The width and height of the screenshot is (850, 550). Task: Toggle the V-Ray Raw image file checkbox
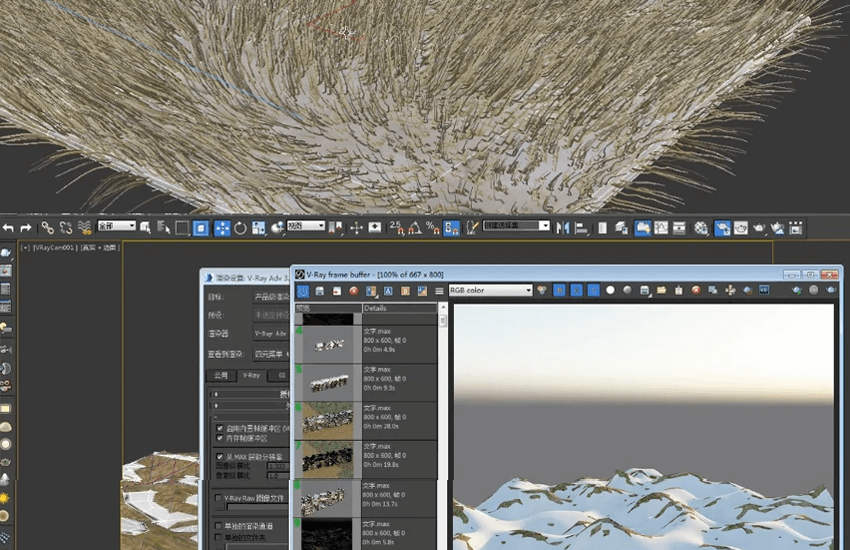pyautogui.click(x=219, y=497)
